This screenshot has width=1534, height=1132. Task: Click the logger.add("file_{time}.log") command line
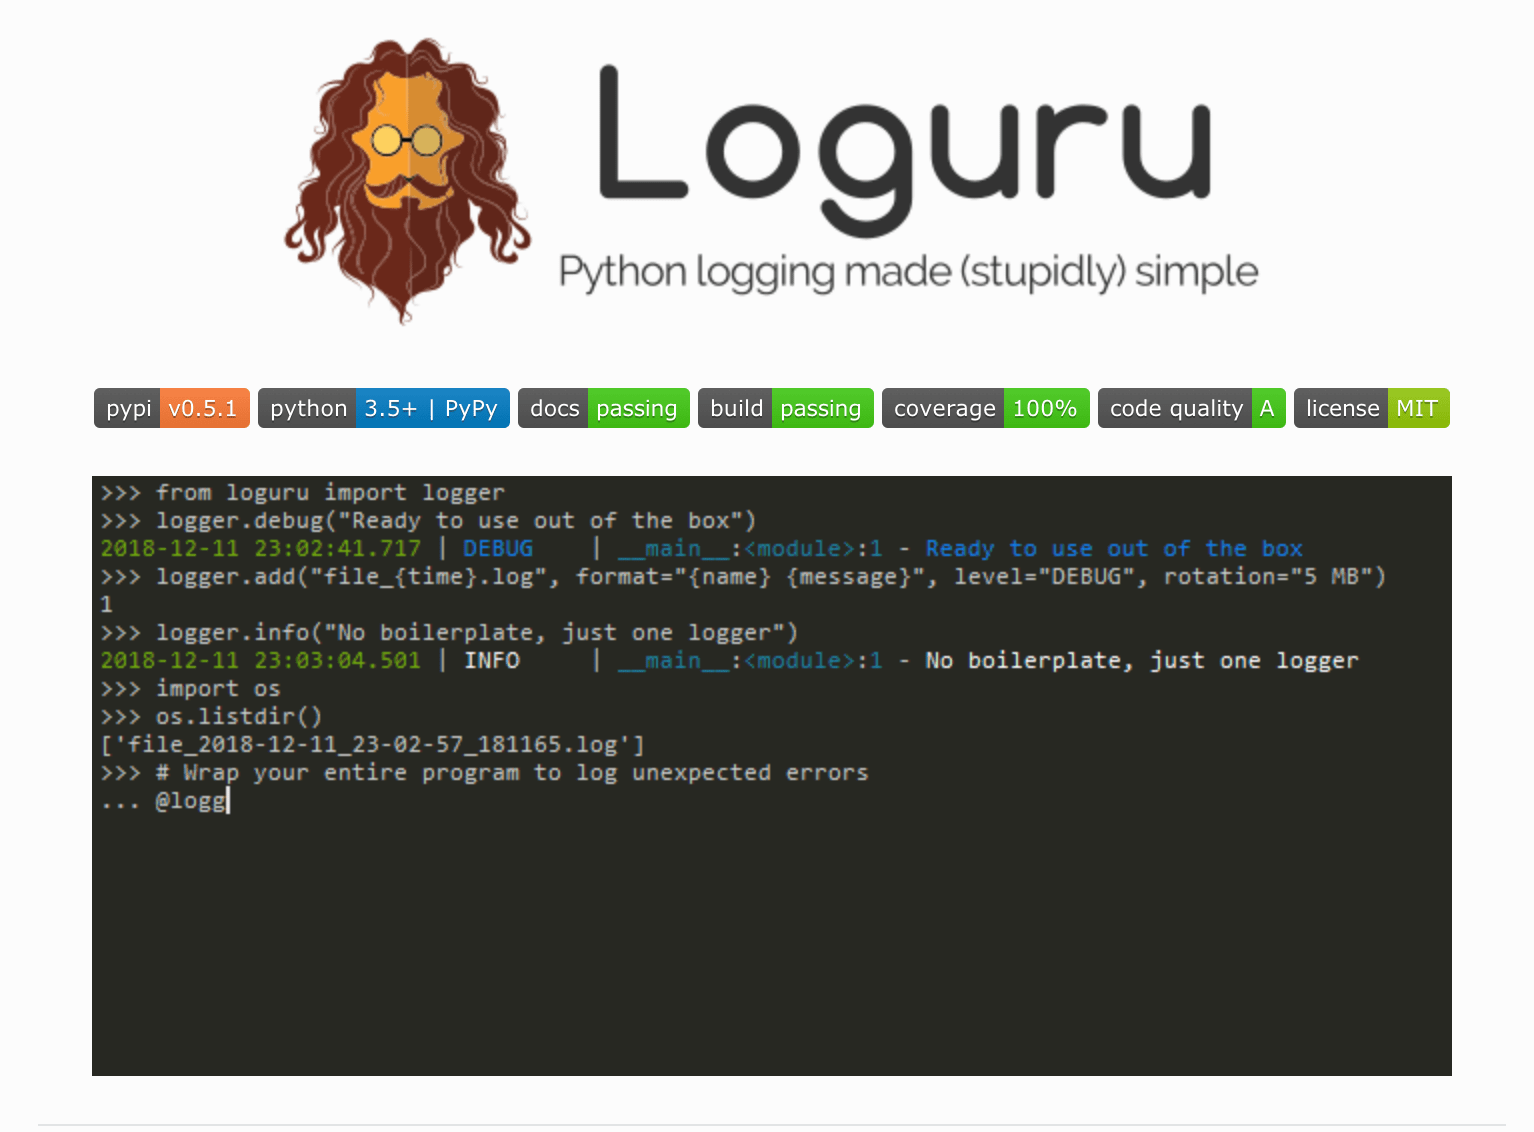click(x=743, y=577)
